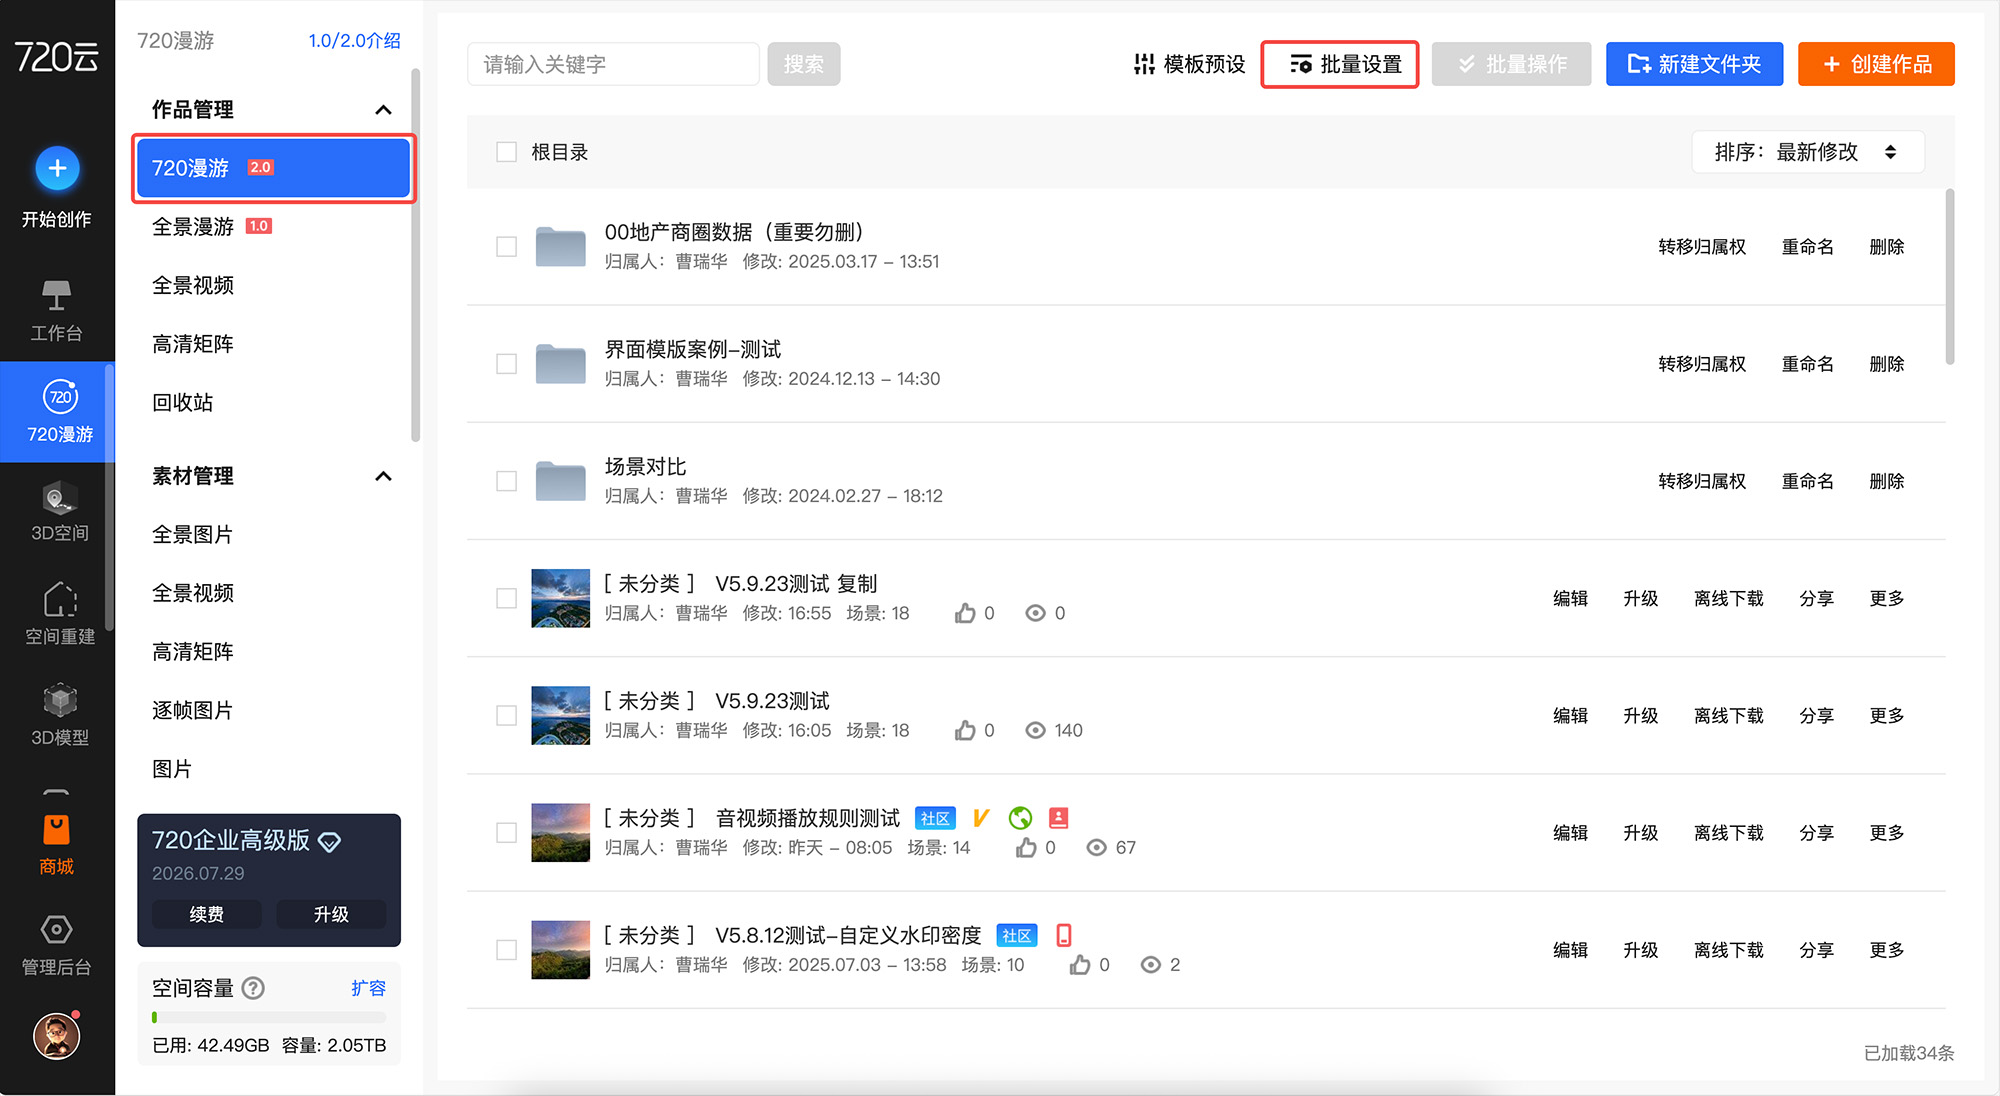The image size is (2000, 1096).
Task: Select checkbox for V5.9.23测试 复制 work
Action: (x=507, y=598)
